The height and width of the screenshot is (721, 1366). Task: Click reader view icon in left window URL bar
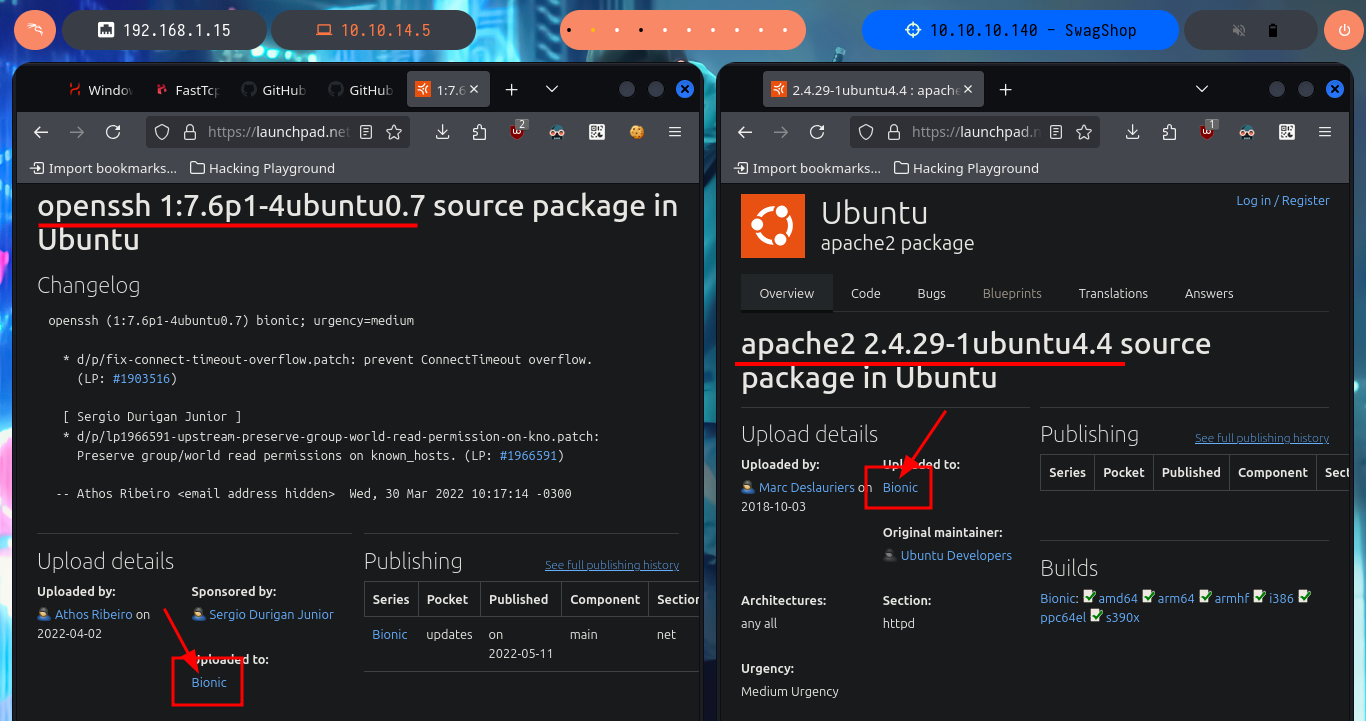[366, 132]
